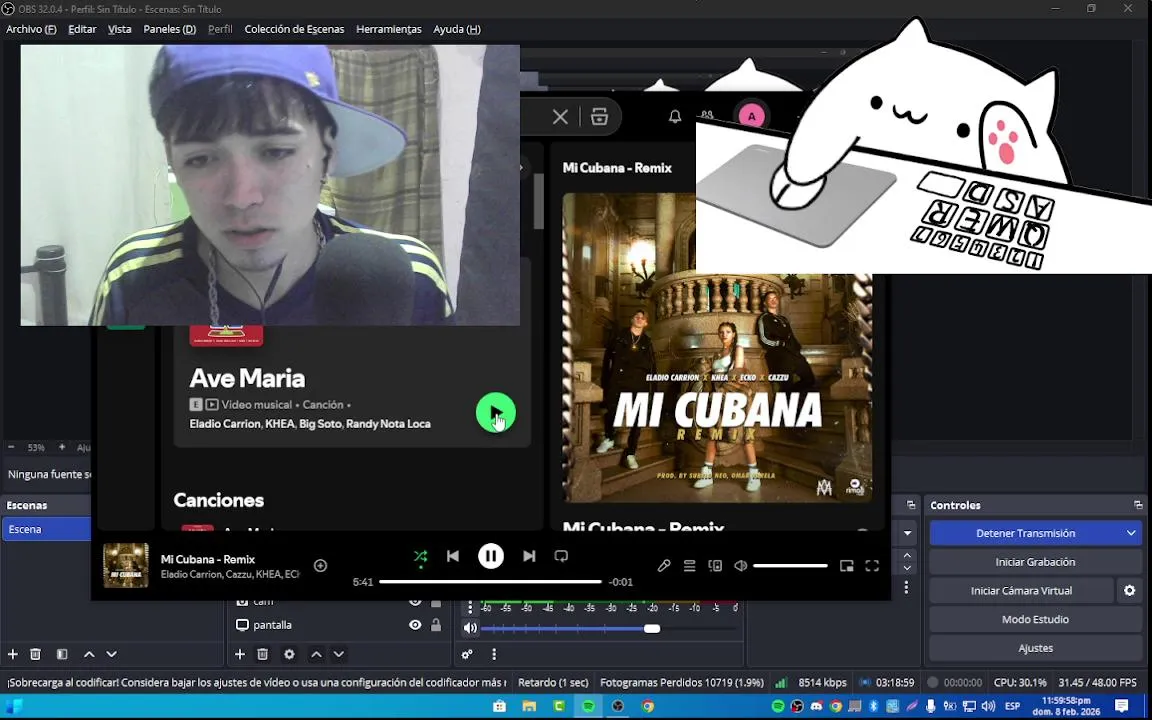
Task: Click Modo Estudio button
Action: point(1035,619)
